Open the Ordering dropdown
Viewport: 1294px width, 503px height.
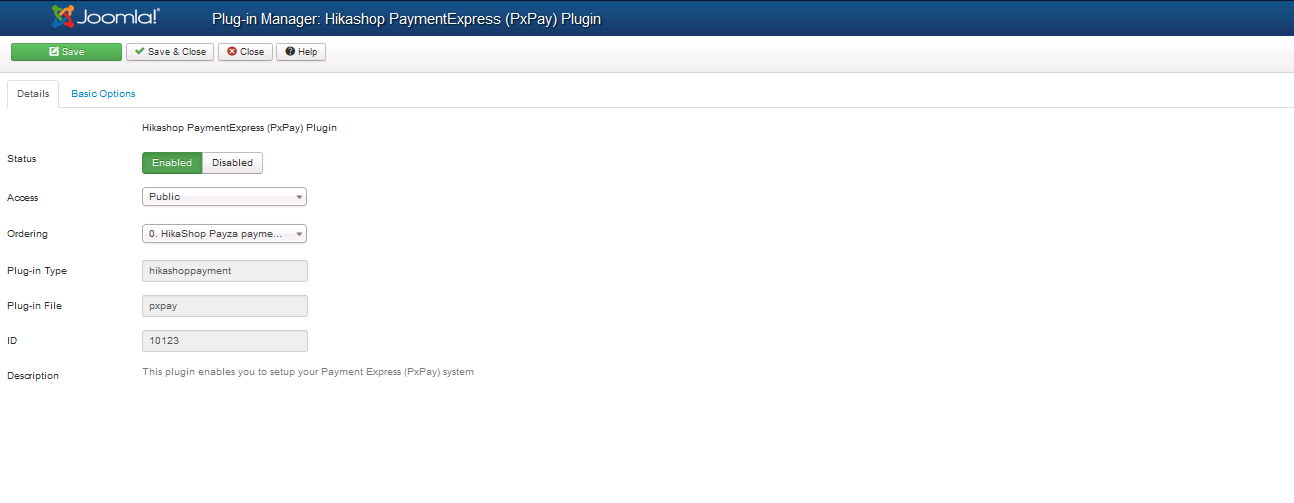click(224, 234)
